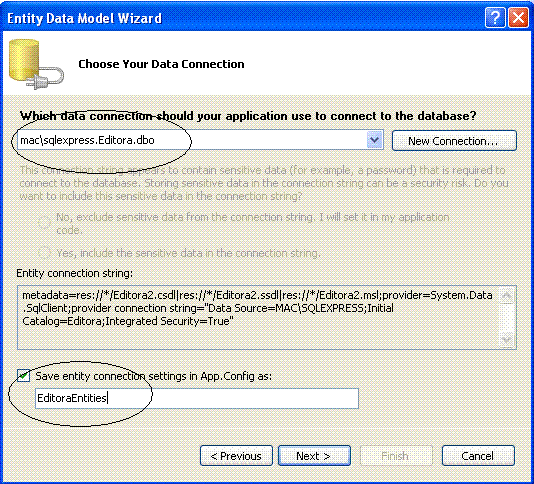Click the EditoraEntities name input field
Screen dimensions: 534x484
(197, 398)
